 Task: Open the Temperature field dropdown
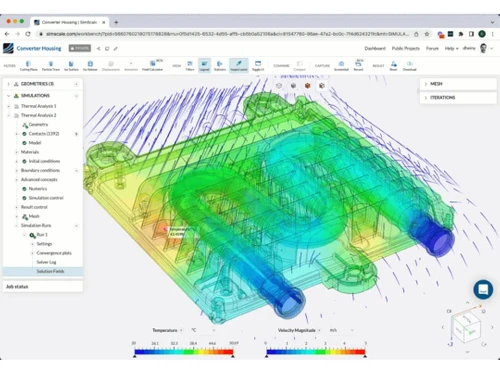(x=168, y=330)
